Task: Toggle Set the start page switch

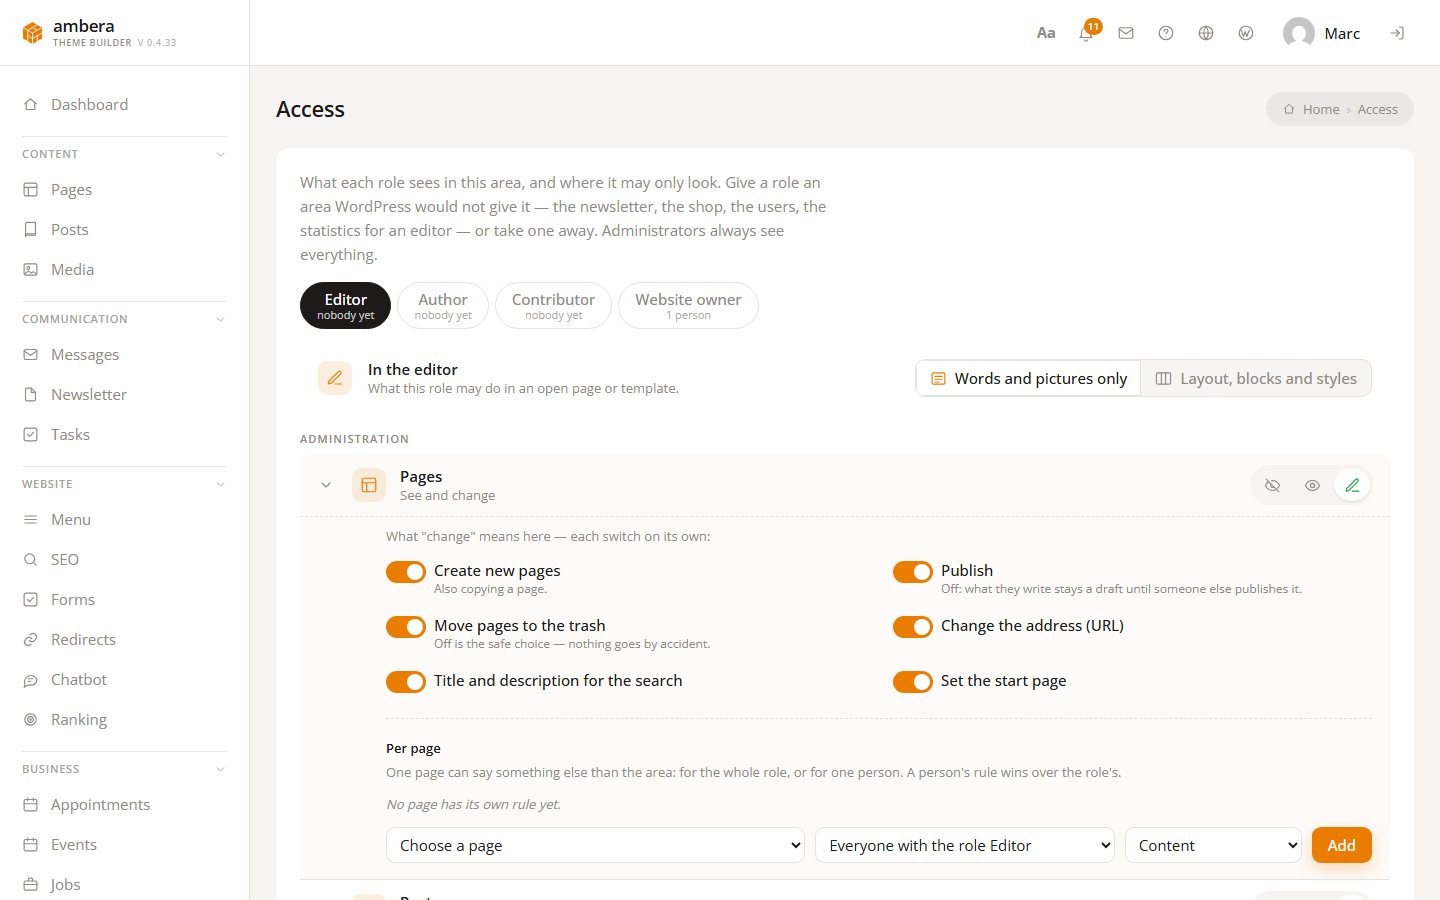Action: (913, 681)
